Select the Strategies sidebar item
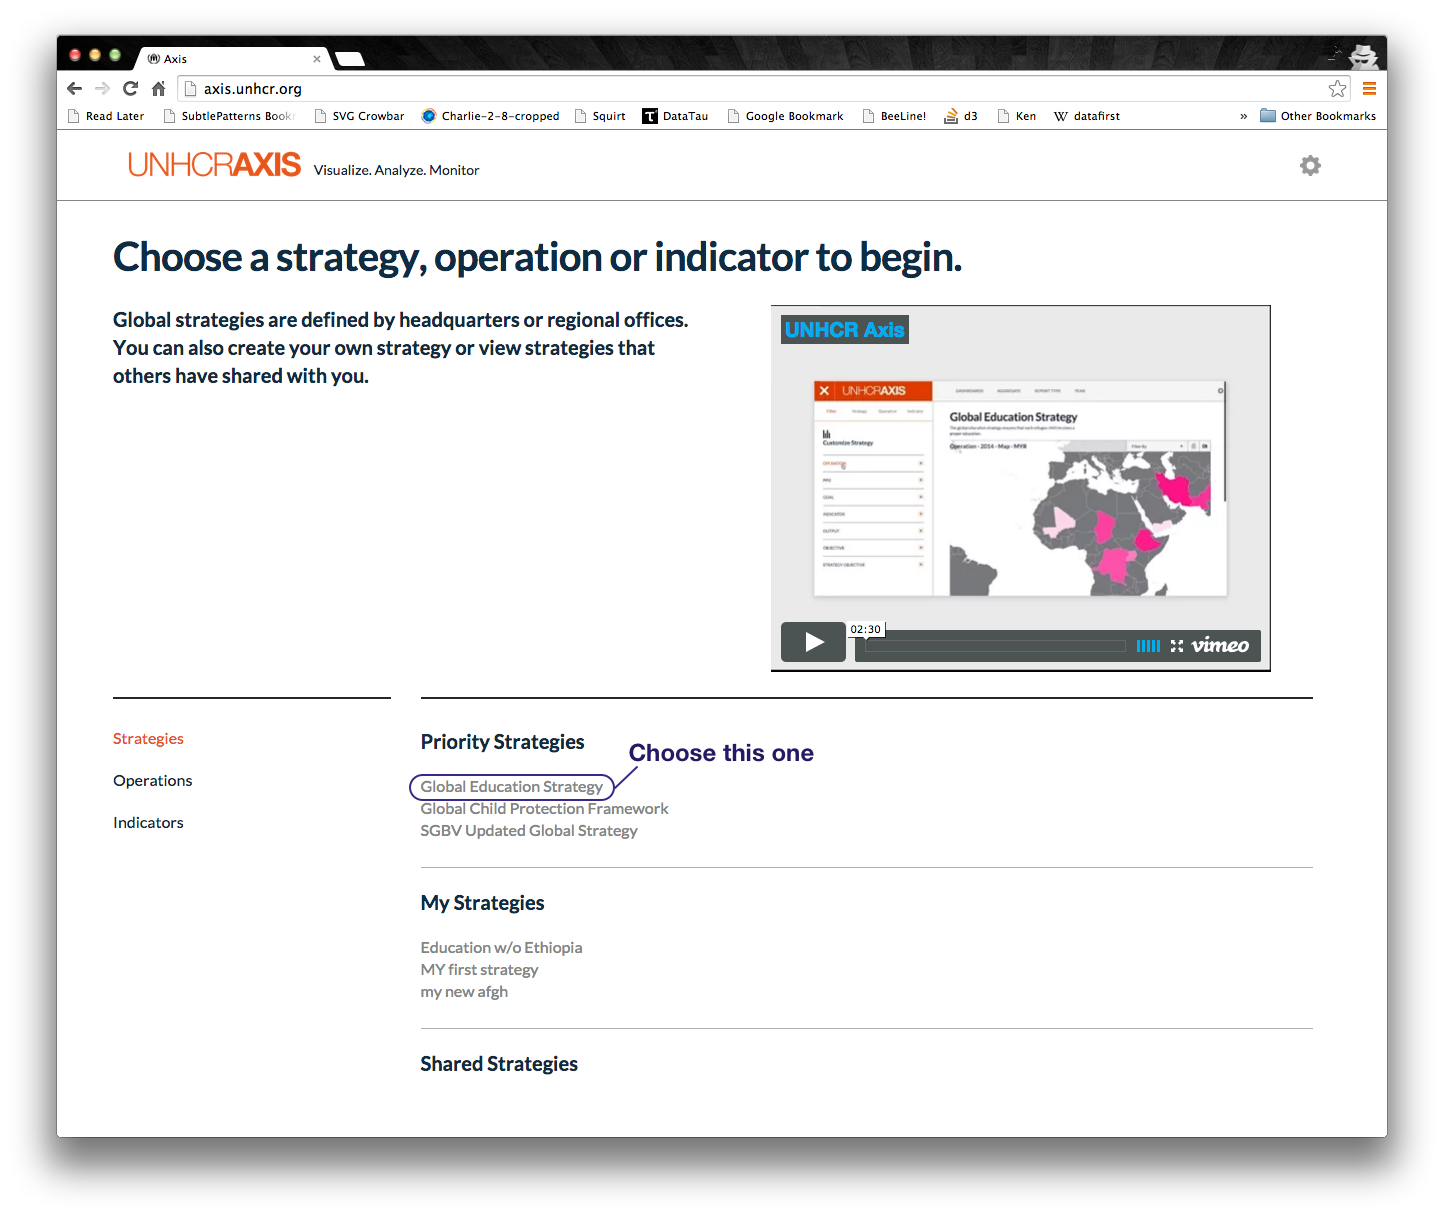The width and height of the screenshot is (1444, 1216). 148,738
